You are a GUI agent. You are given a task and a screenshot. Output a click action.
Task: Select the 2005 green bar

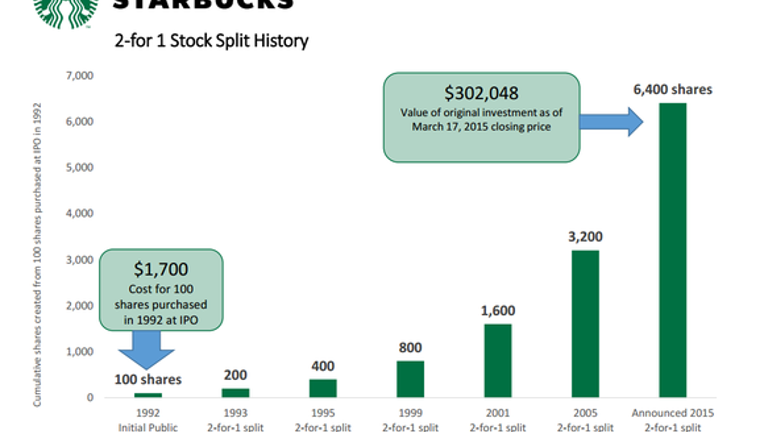click(585, 324)
